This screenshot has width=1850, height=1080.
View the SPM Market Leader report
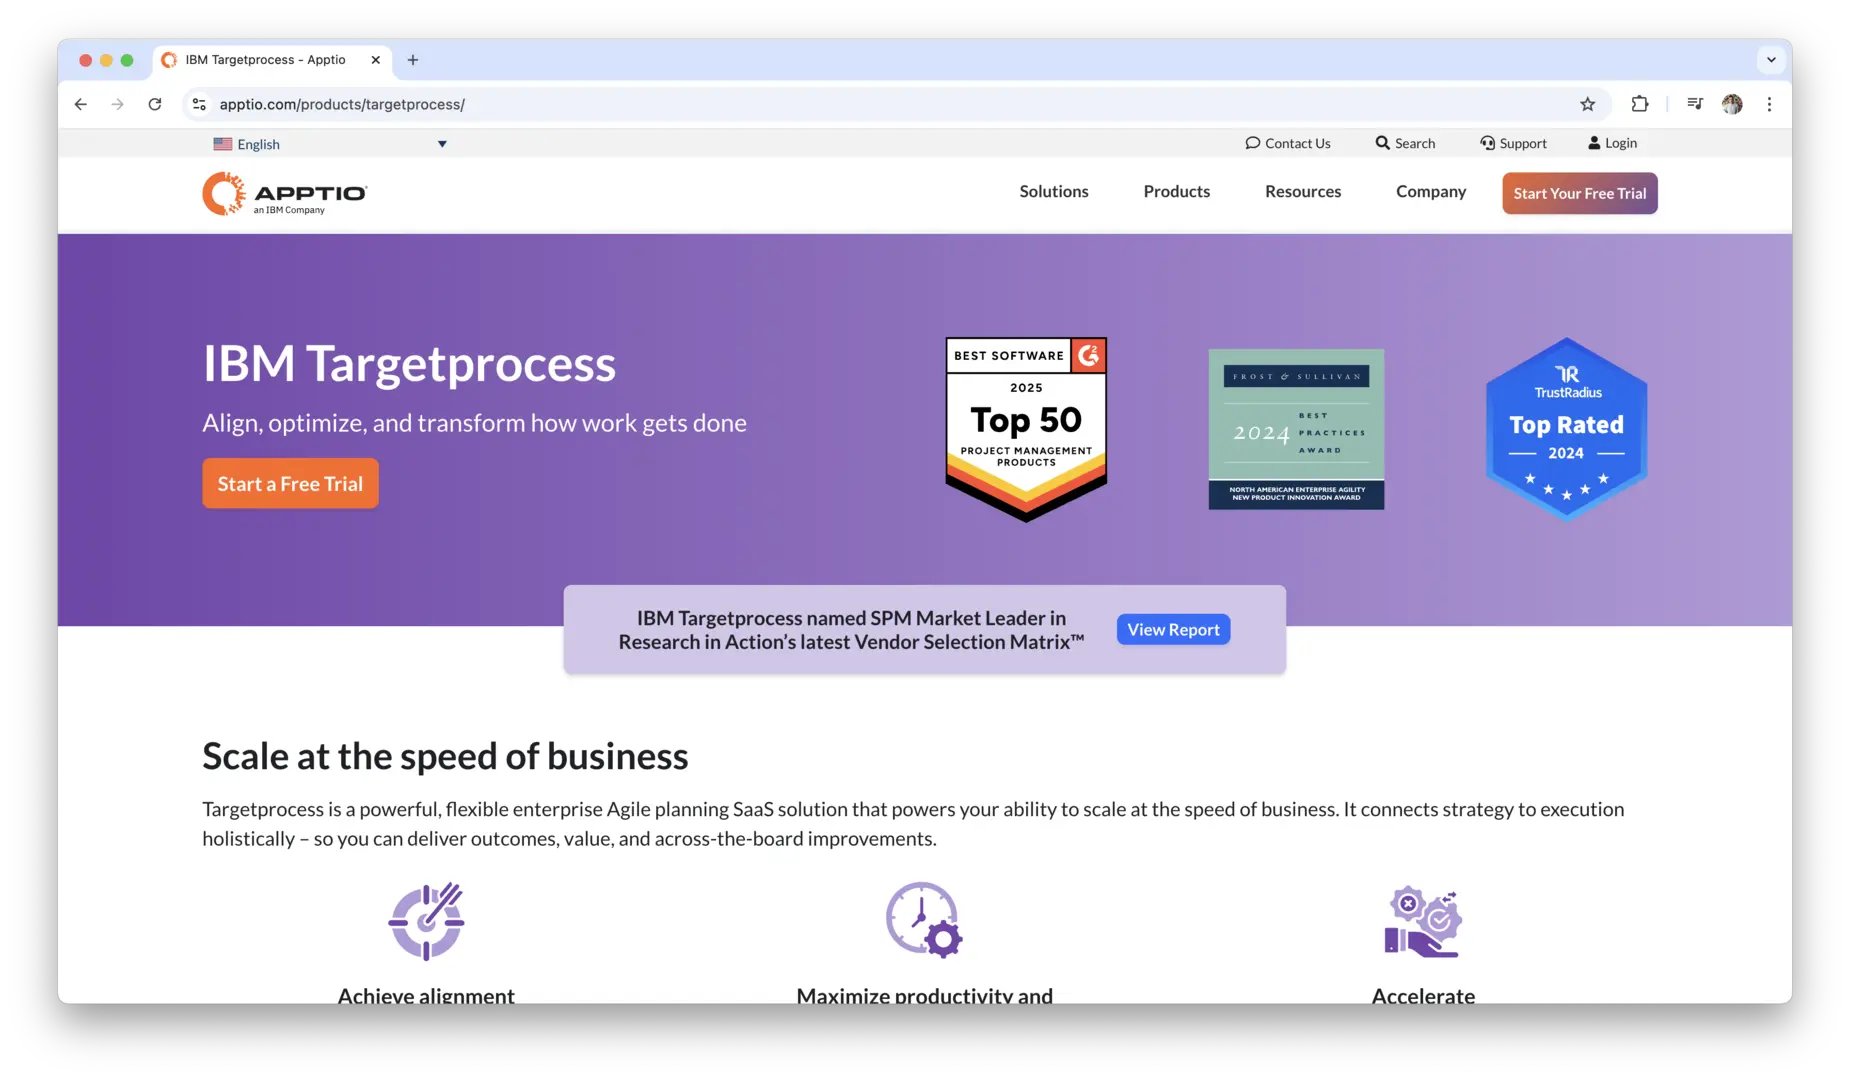coord(1172,629)
